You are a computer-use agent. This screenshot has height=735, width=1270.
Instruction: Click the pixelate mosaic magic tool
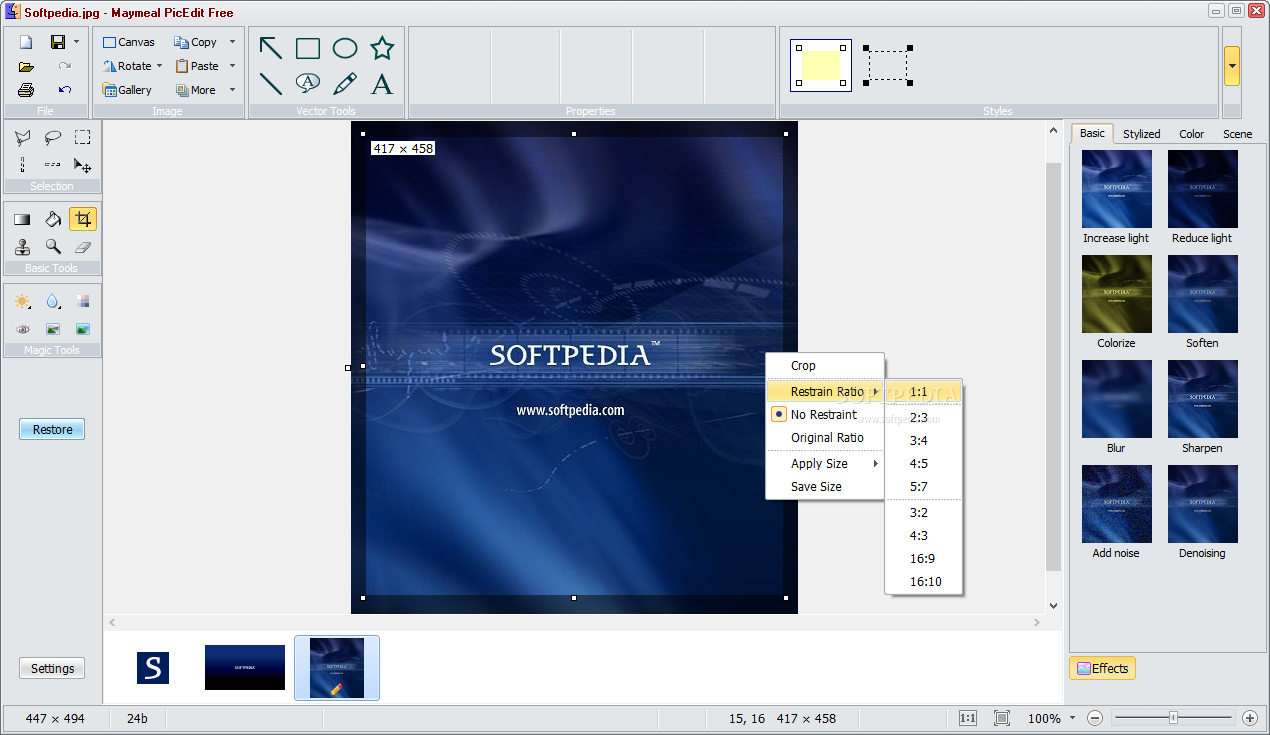click(x=83, y=301)
